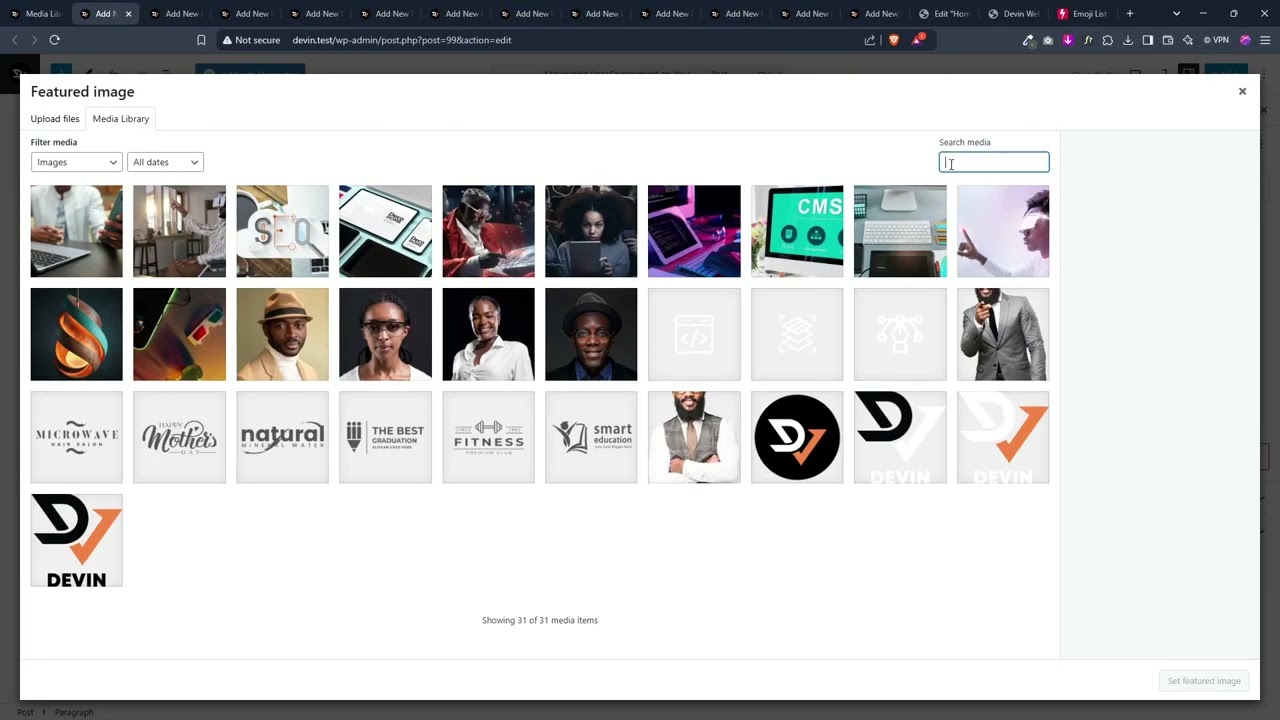
Task: Select the round black DV logo thumbnail
Action: coord(797,437)
